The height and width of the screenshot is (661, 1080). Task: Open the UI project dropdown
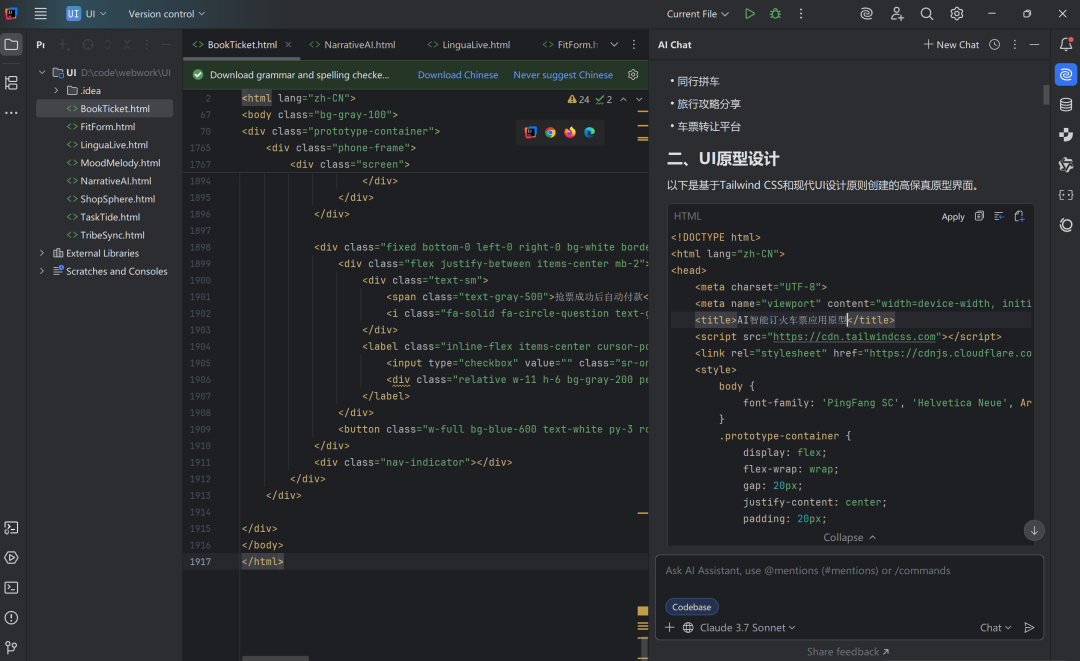pos(87,13)
